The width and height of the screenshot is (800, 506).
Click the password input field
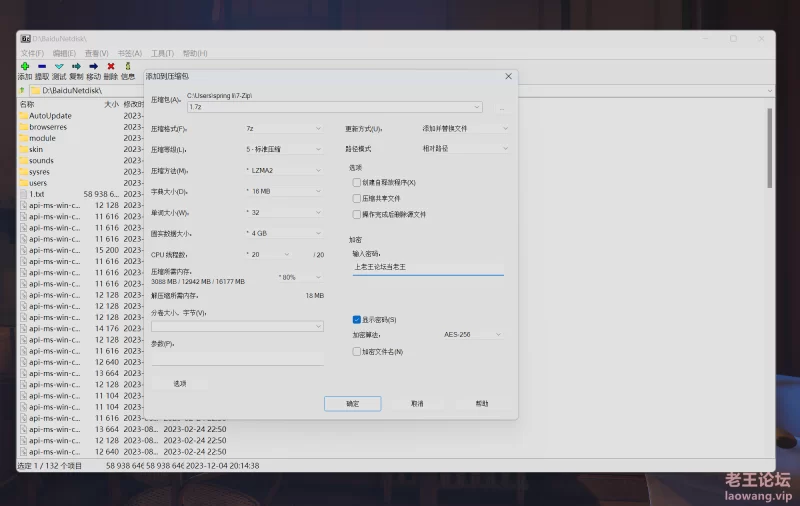pos(428,267)
